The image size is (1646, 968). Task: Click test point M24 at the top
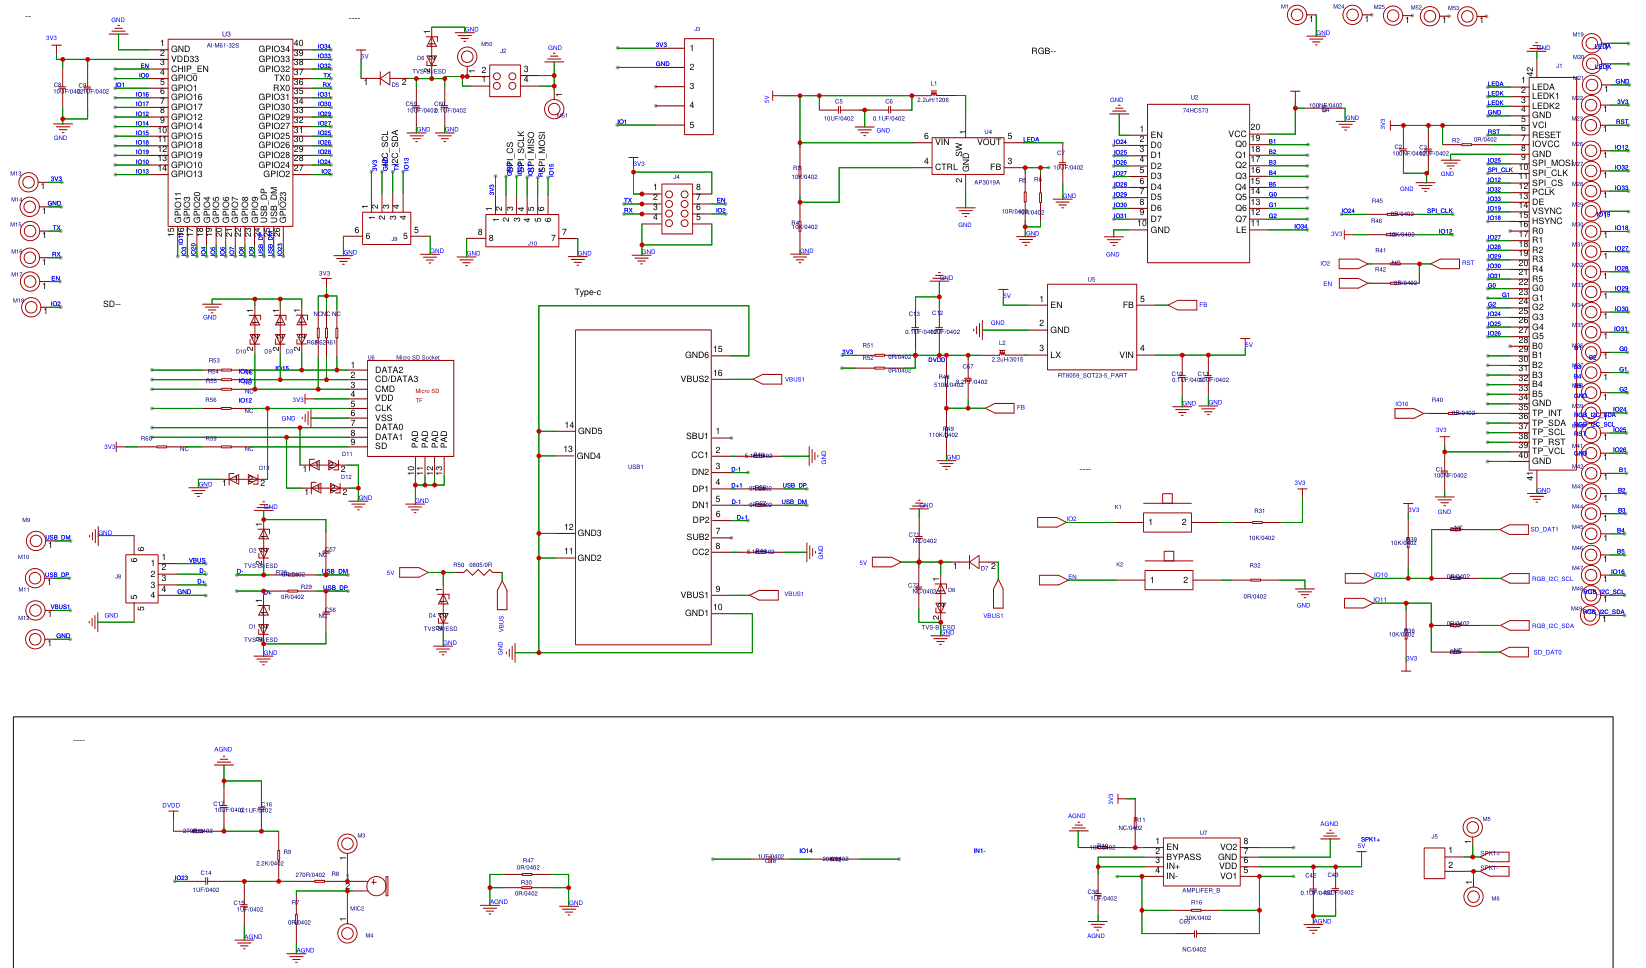tap(1354, 15)
